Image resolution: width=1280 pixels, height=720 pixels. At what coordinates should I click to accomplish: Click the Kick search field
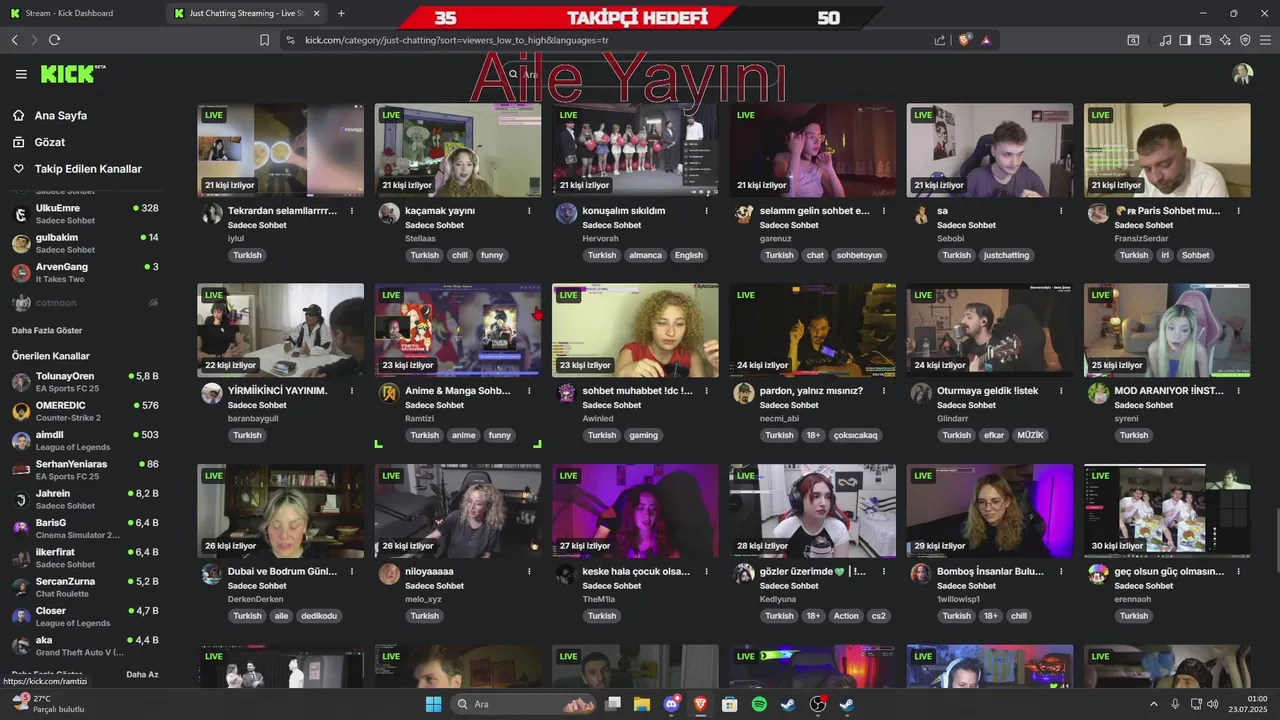[640, 74]
